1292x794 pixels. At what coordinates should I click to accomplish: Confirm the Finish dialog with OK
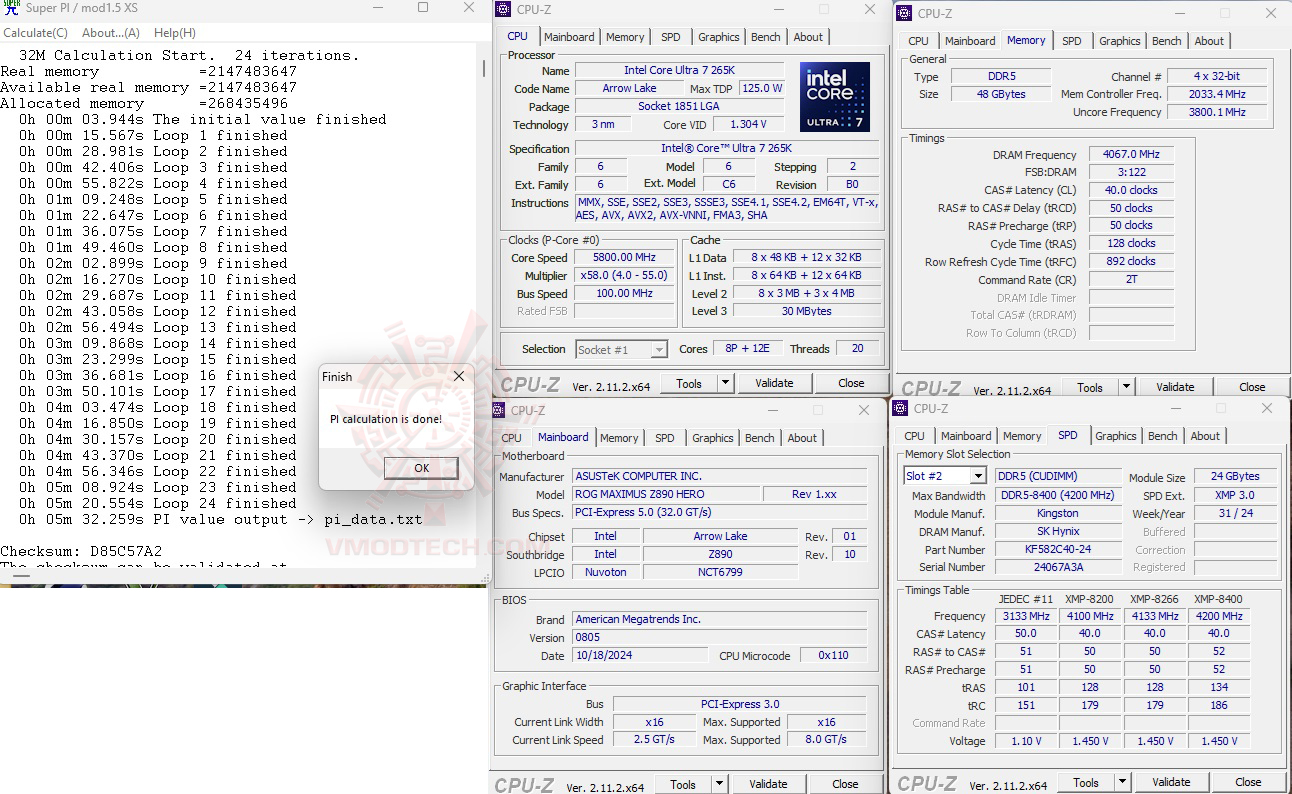click(x=421, y=468)
